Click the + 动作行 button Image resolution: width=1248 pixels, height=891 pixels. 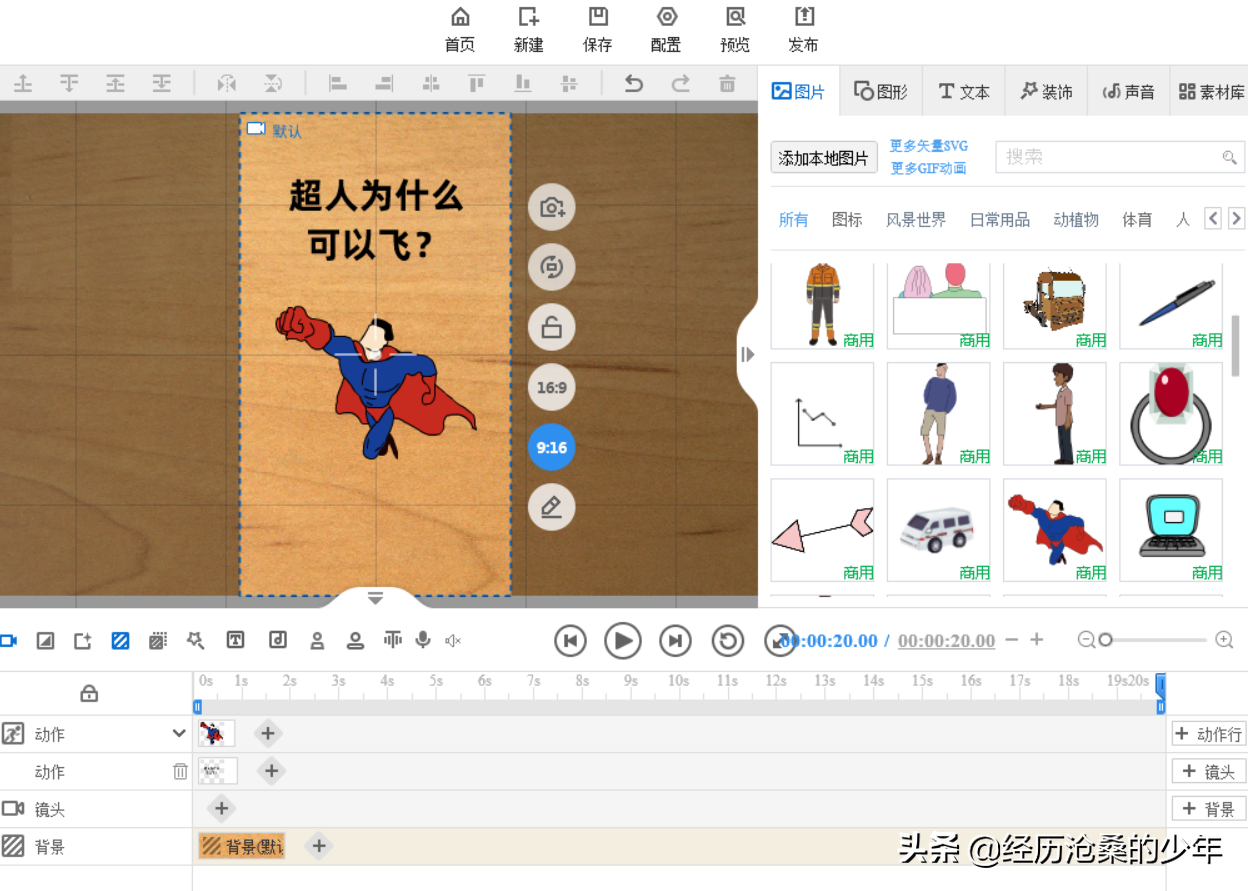click(1208, 734)
